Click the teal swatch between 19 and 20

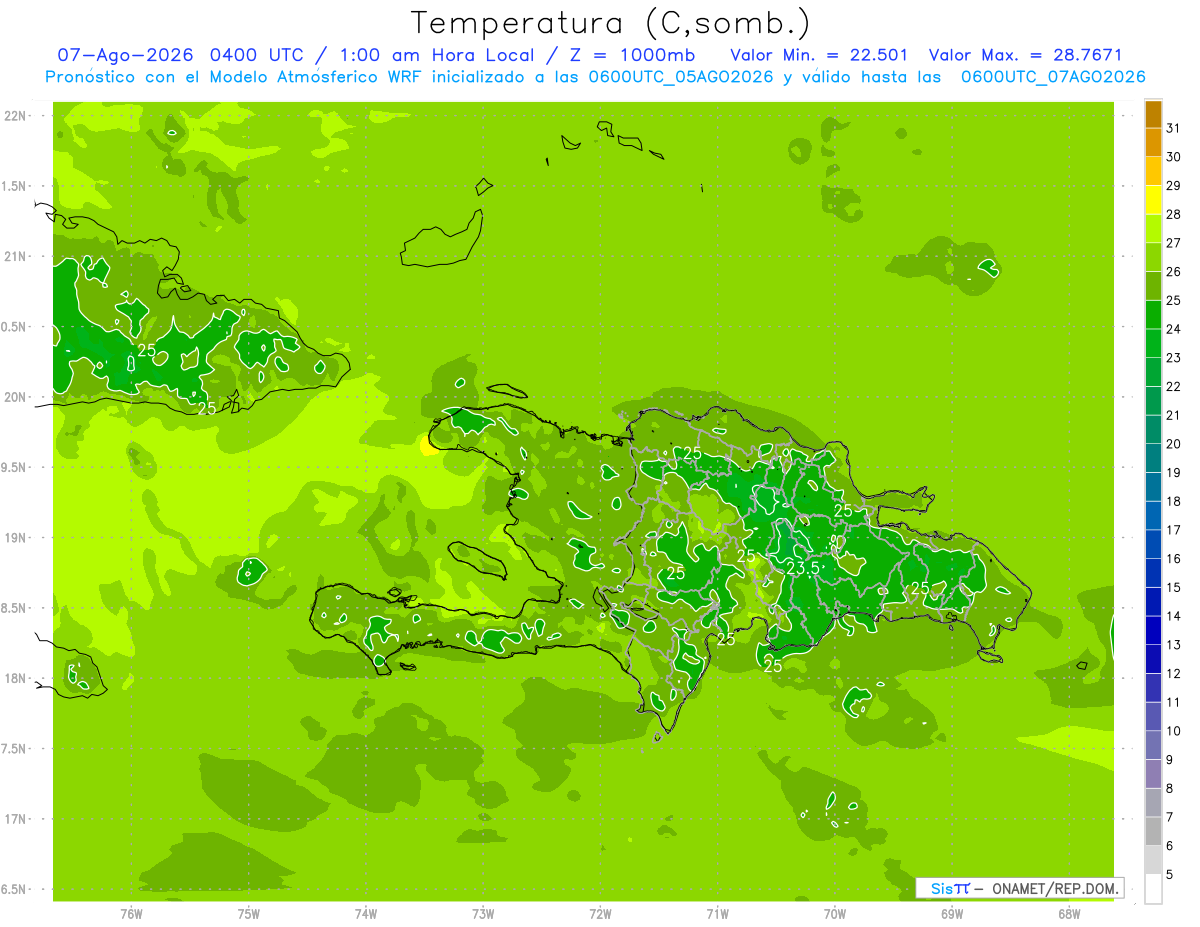[x=1153, y=459]
